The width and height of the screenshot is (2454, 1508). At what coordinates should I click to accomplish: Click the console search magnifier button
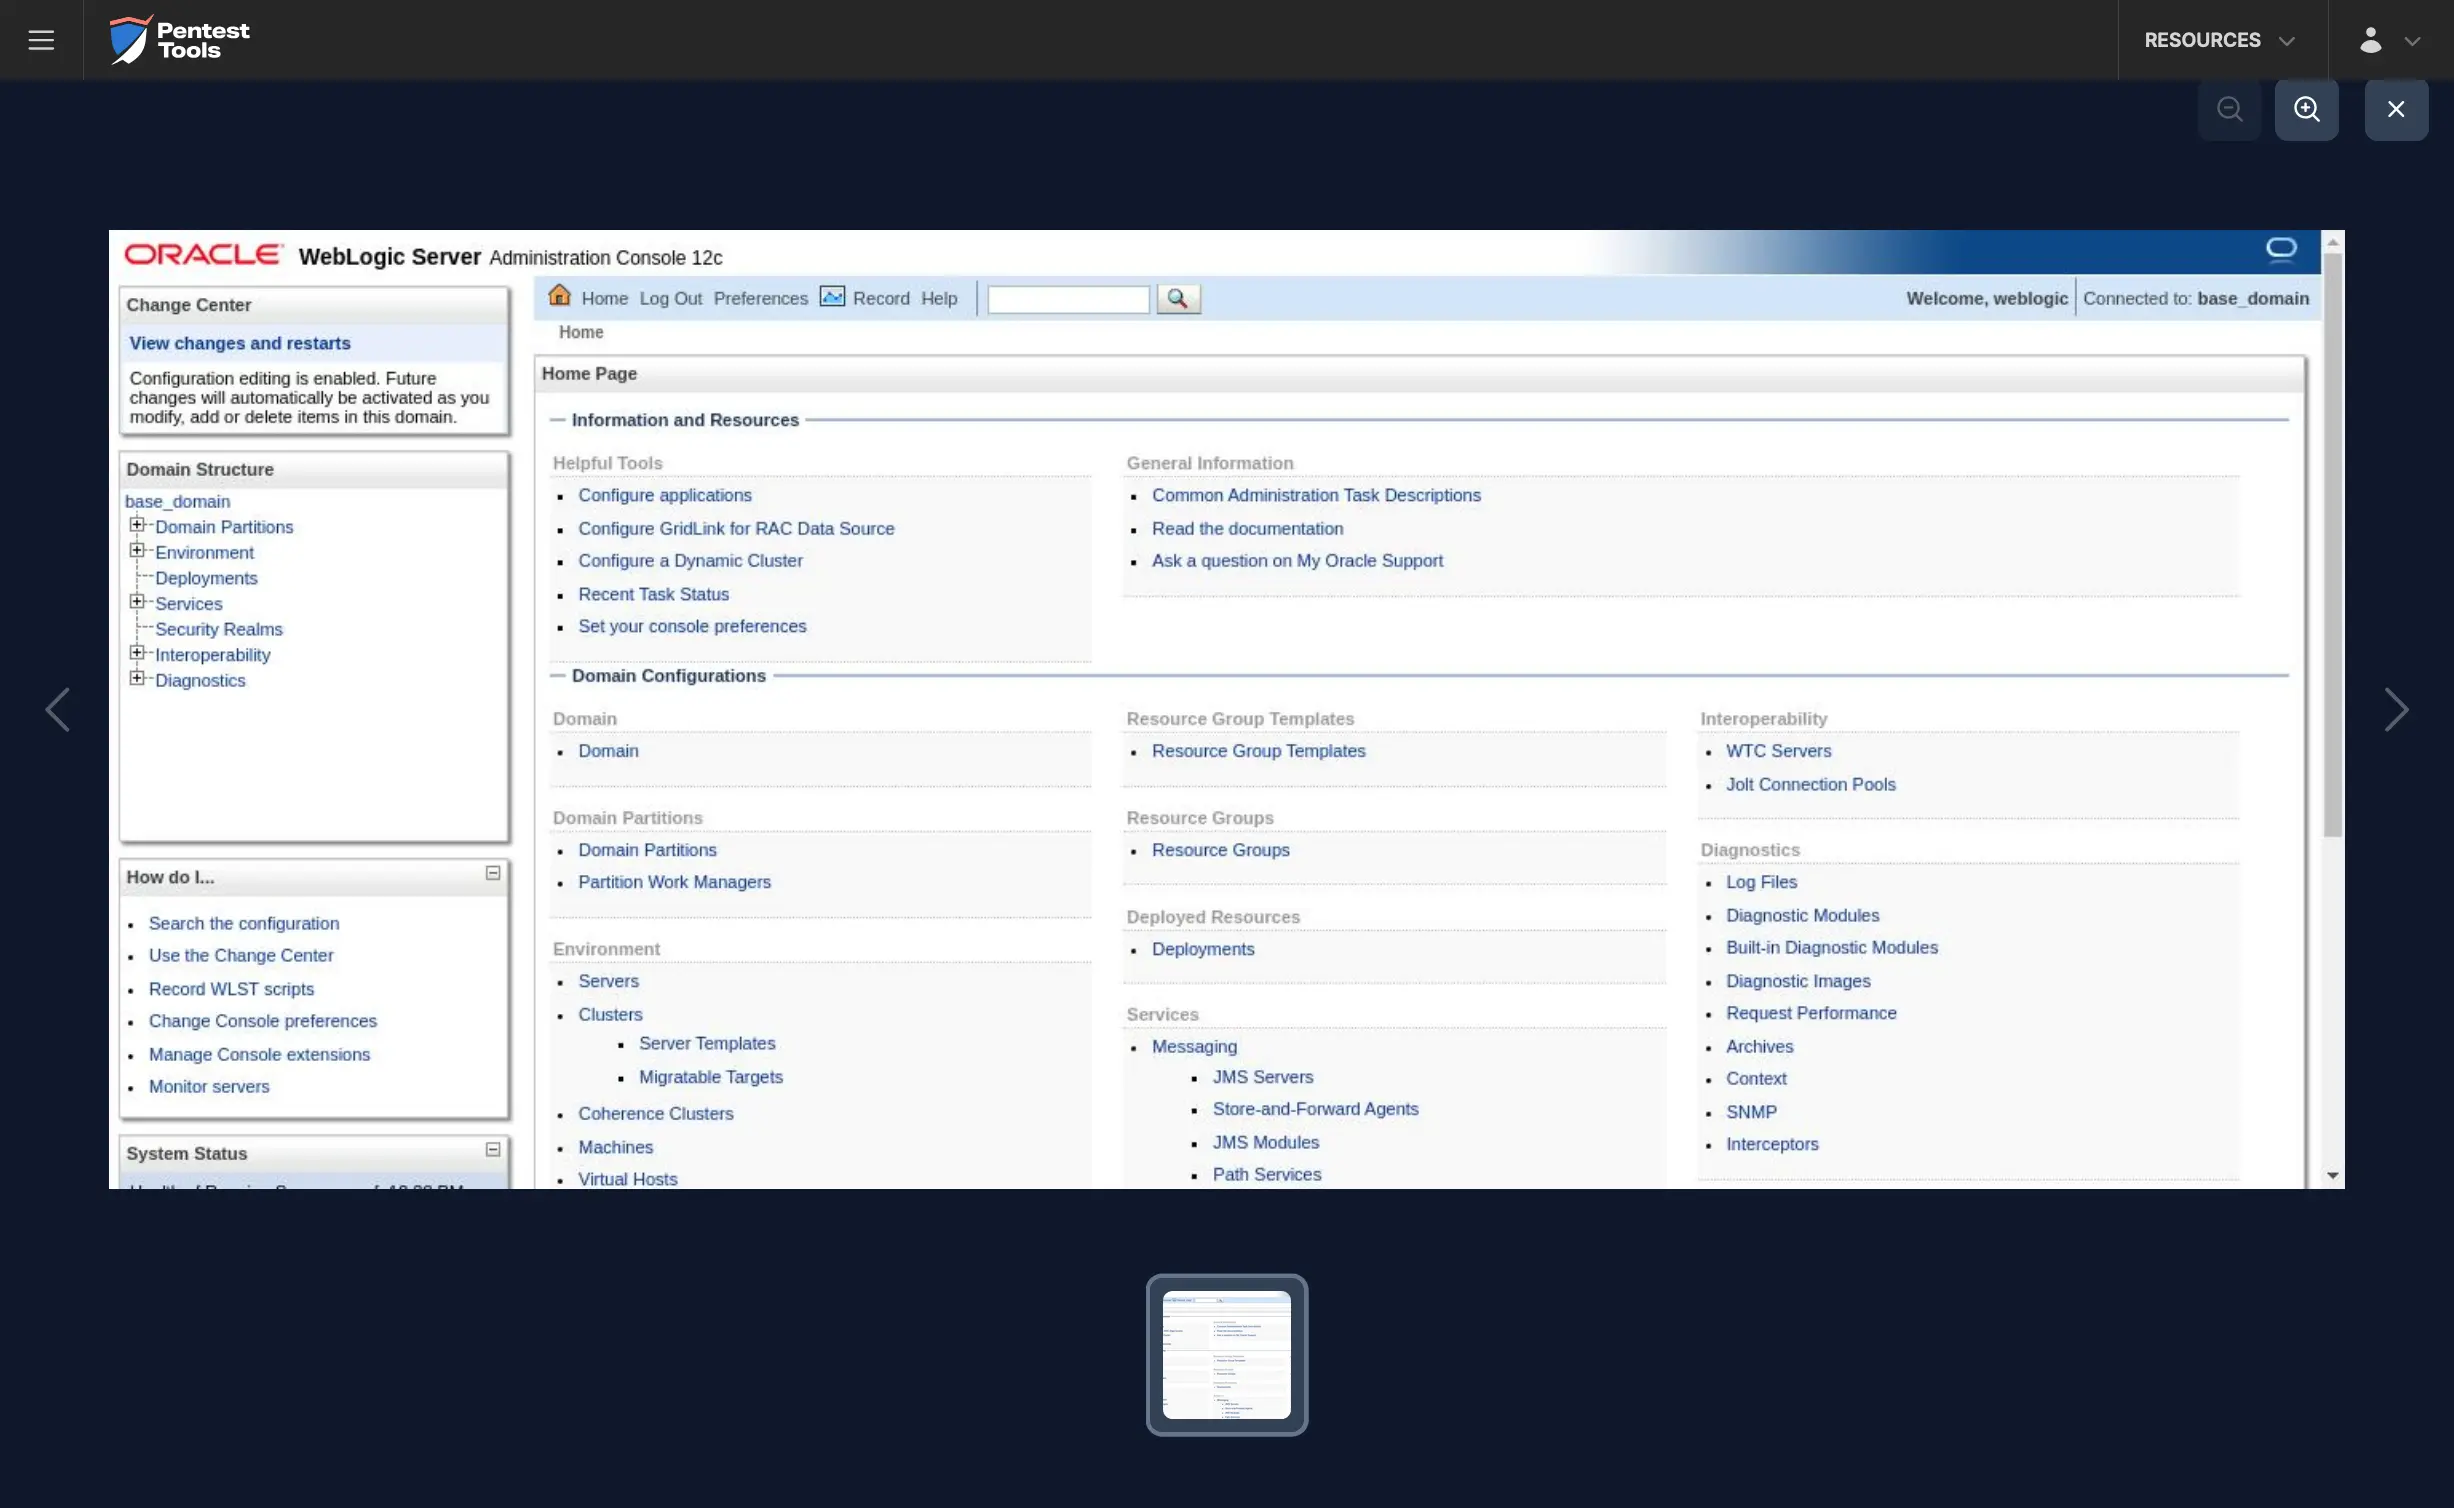[x=1178, y=298]
